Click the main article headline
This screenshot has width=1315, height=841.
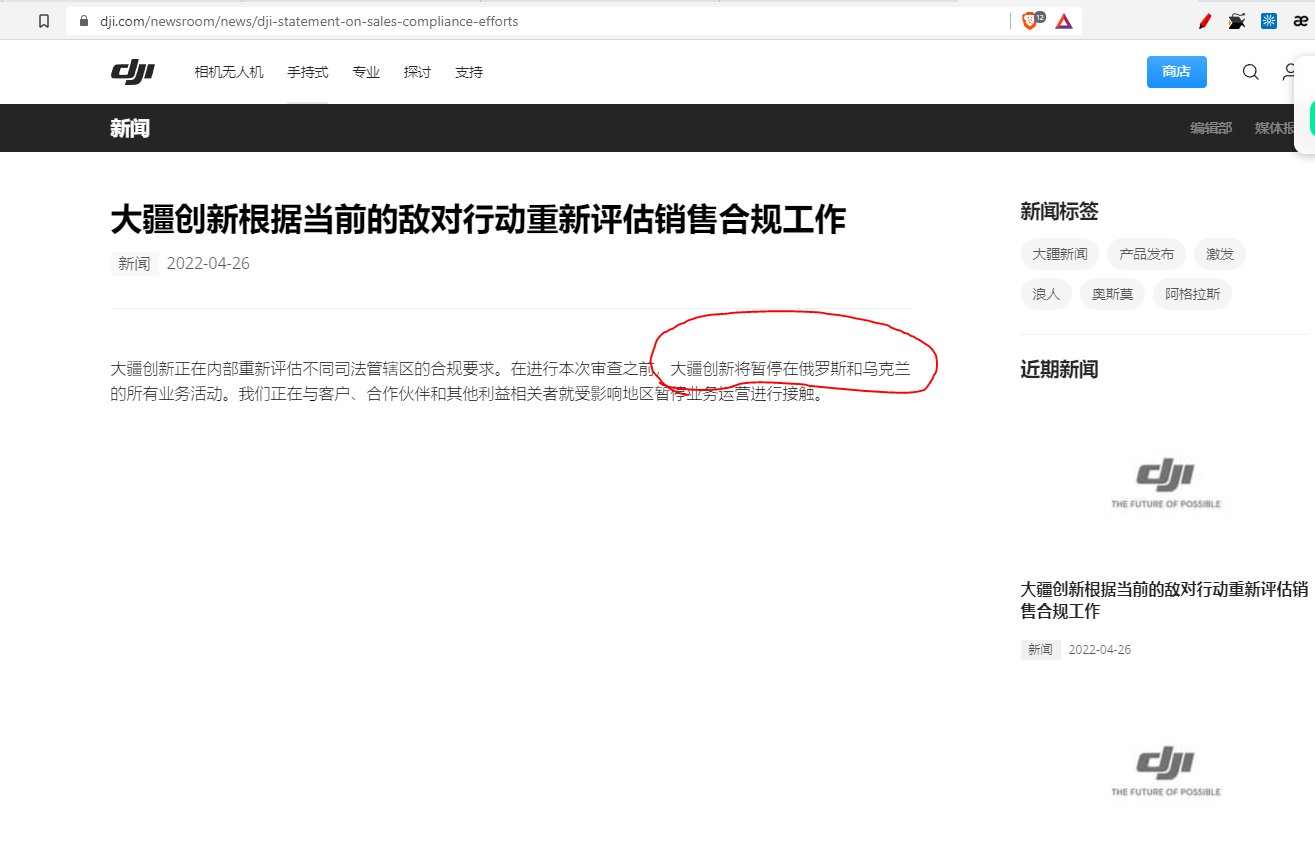point(478,219)
